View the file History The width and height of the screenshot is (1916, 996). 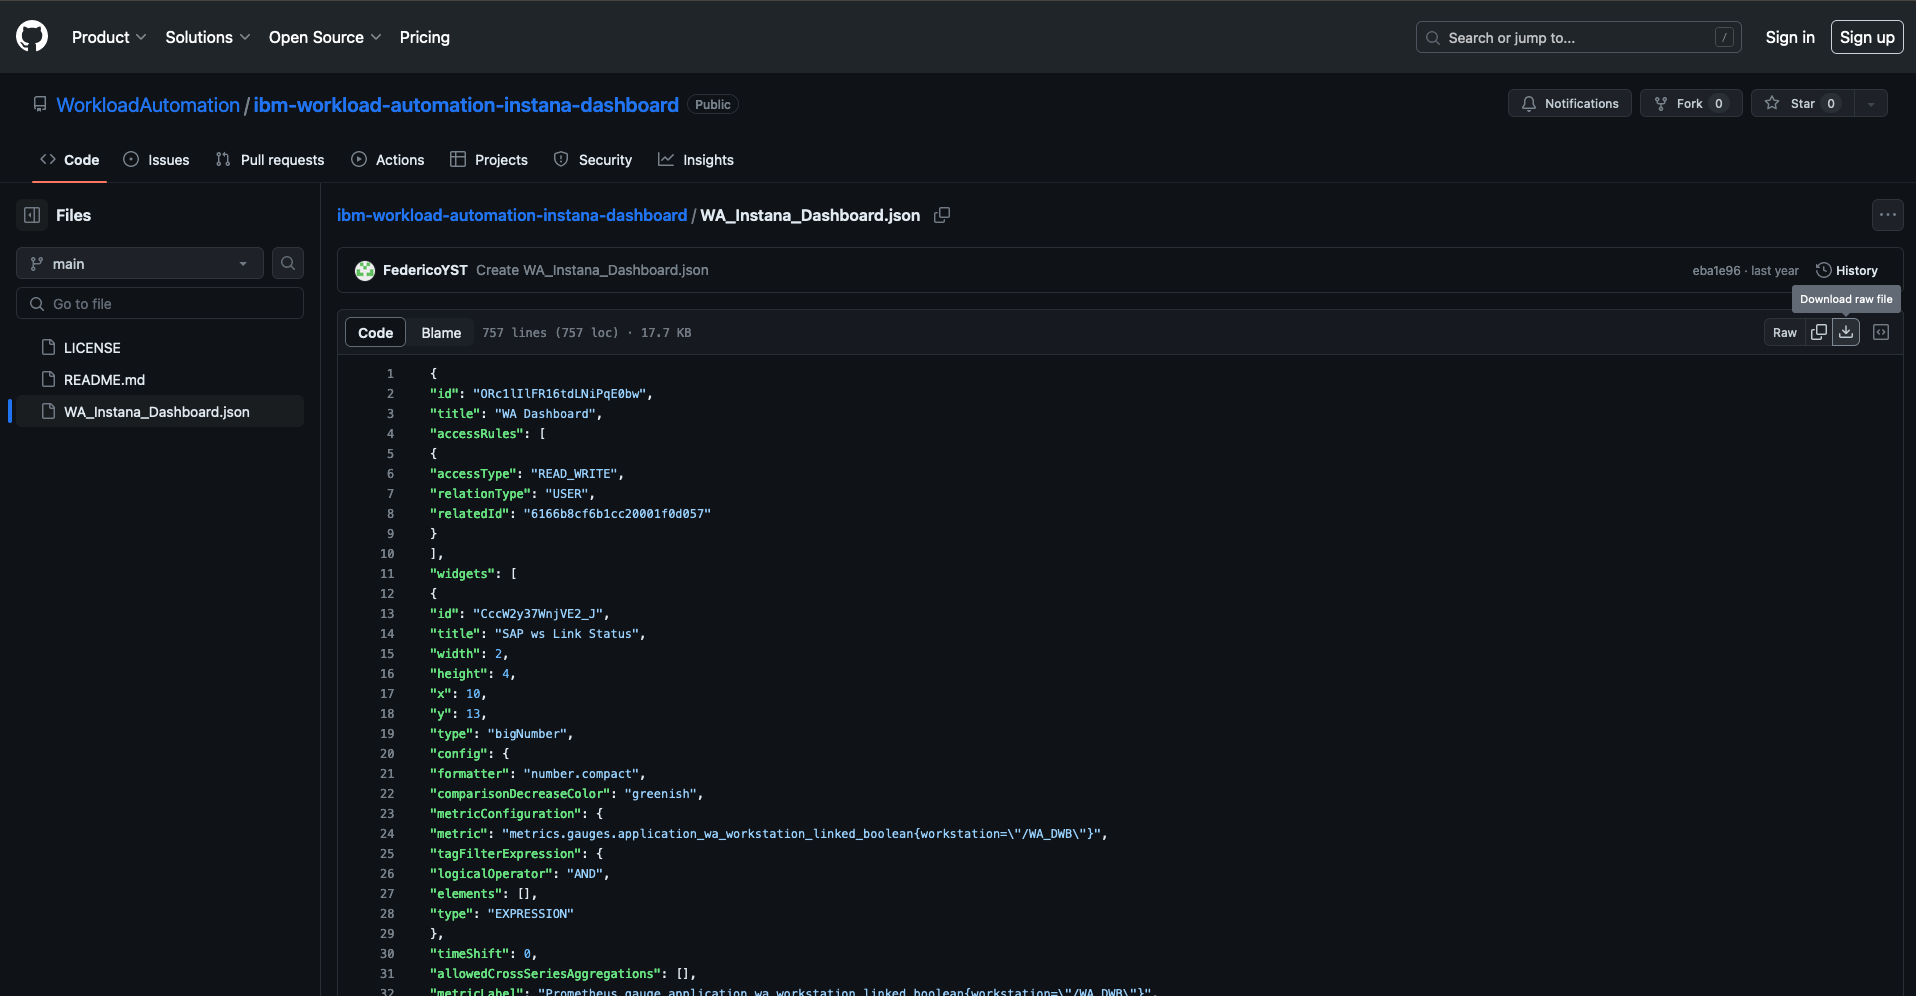pyautogui.click(x=1847, y=270)
